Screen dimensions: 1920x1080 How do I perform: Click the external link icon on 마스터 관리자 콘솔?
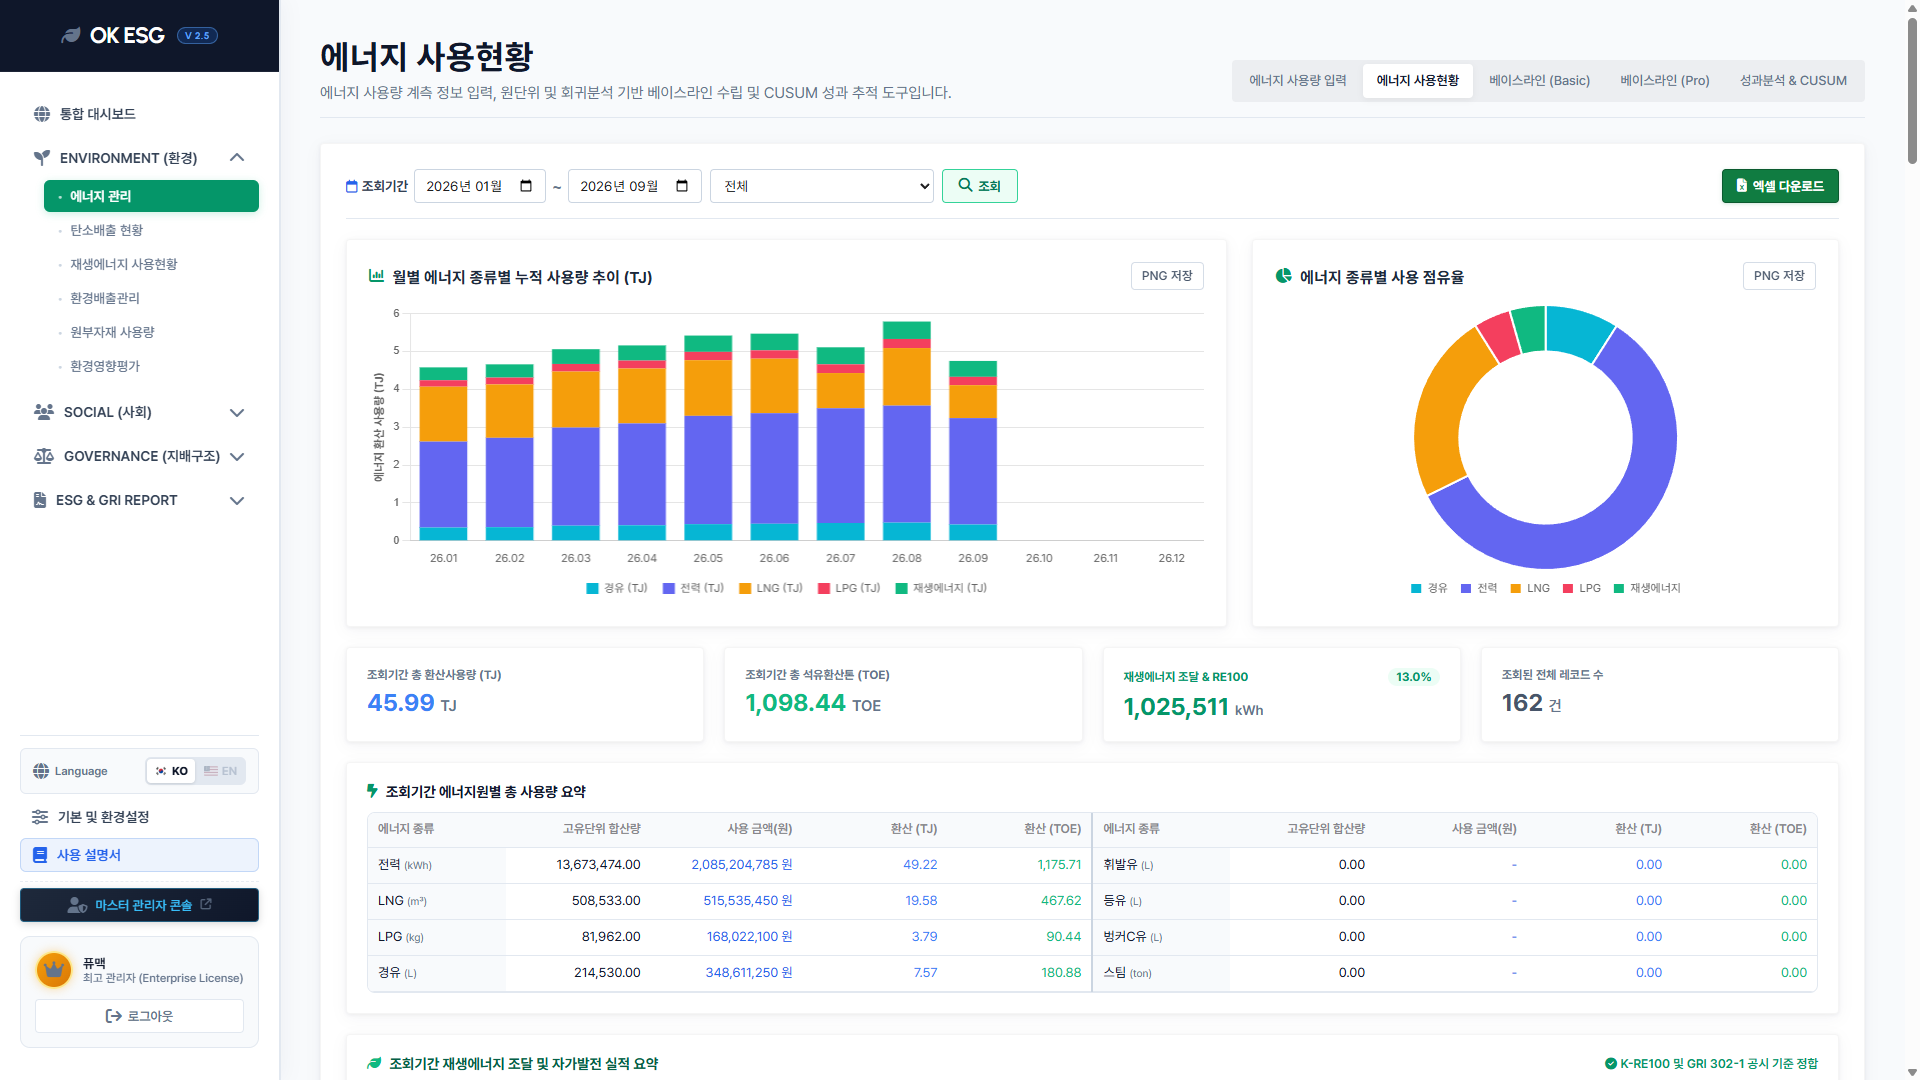pyautogui.click(x=206, y=904)
